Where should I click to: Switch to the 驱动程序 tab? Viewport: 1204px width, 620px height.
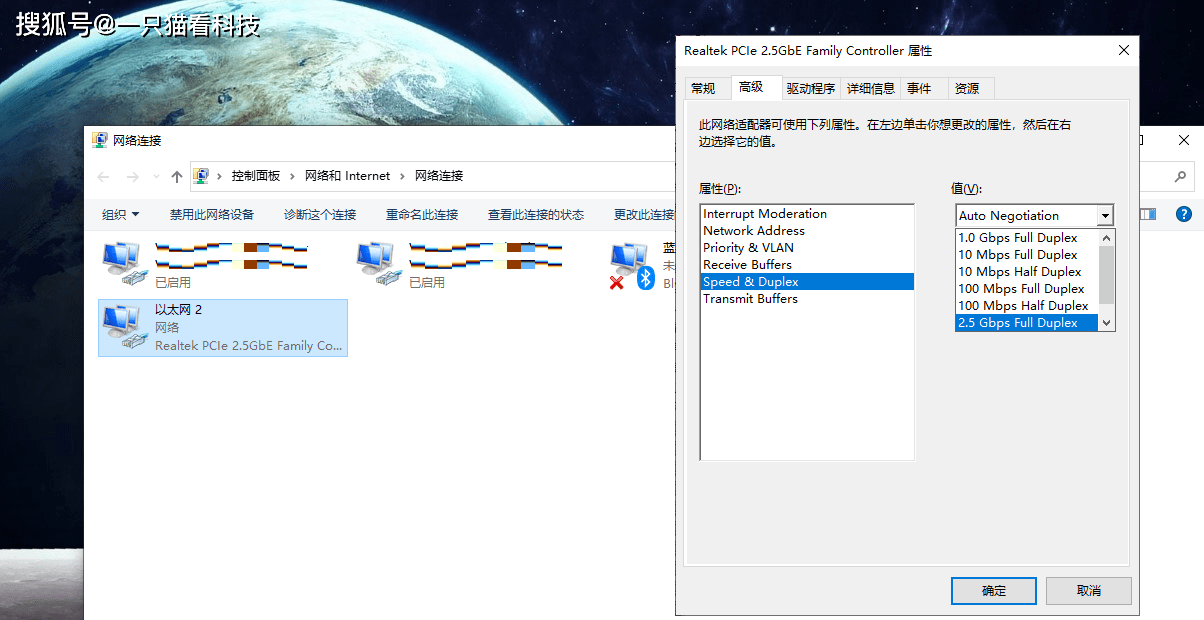pos(810,88)
